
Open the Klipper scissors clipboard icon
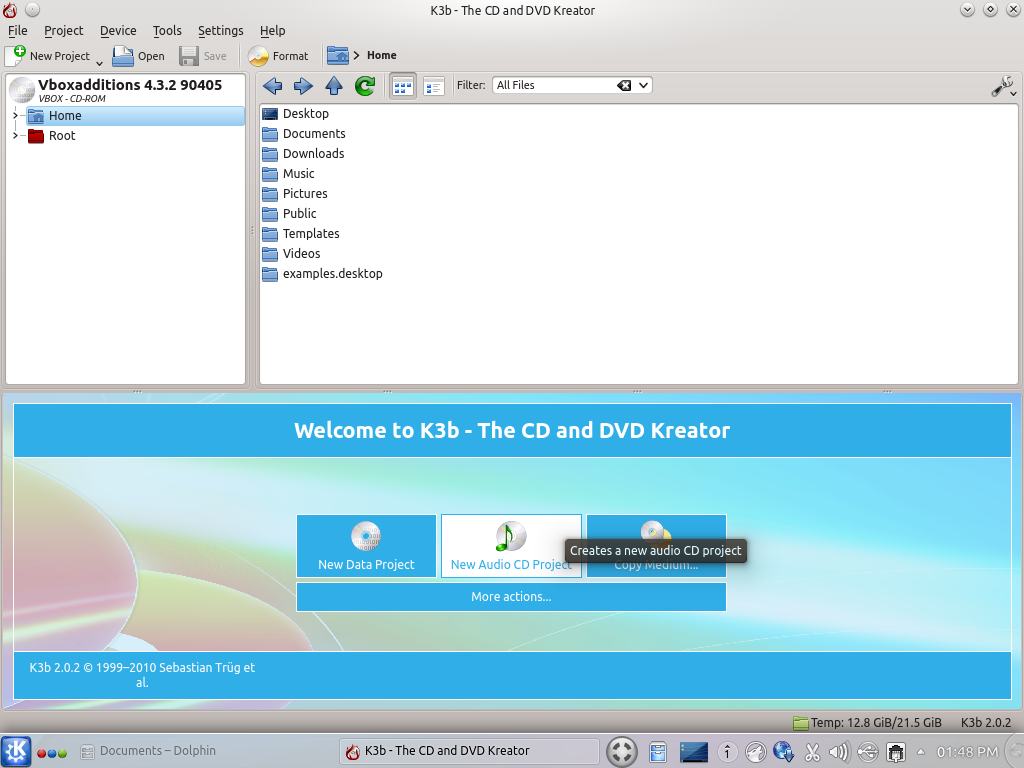click(812, 752)
